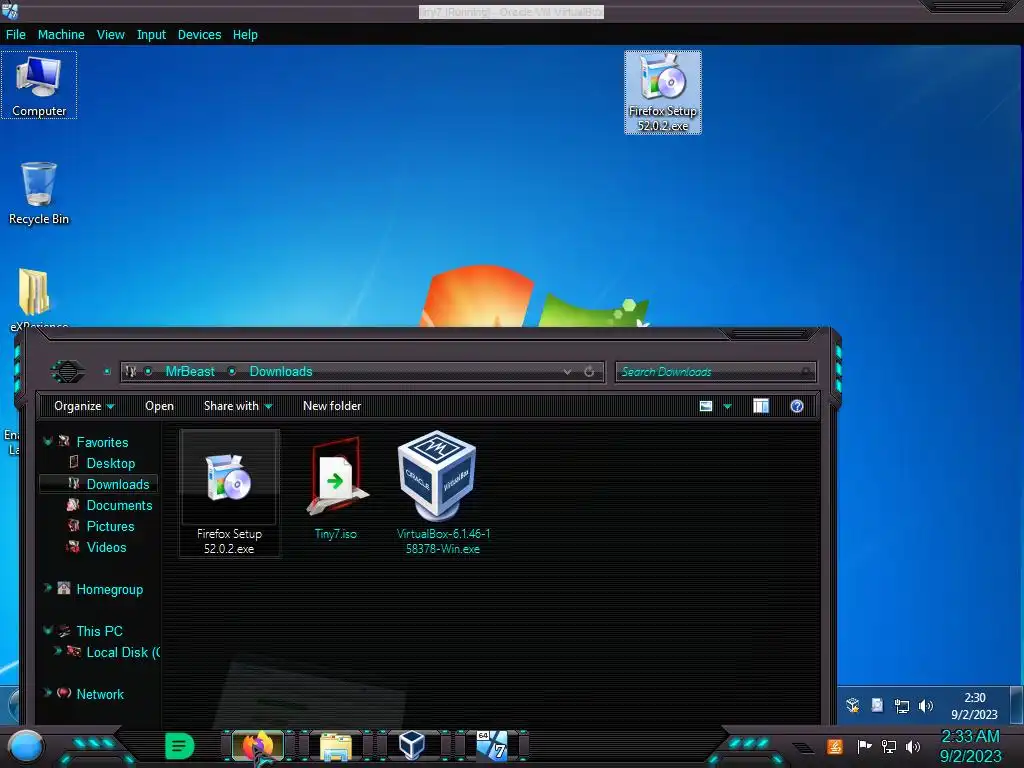Open the Machine menu
The width and height of the screenshot is (1024, 768).
pyautogui.click(x=61, y=35)
